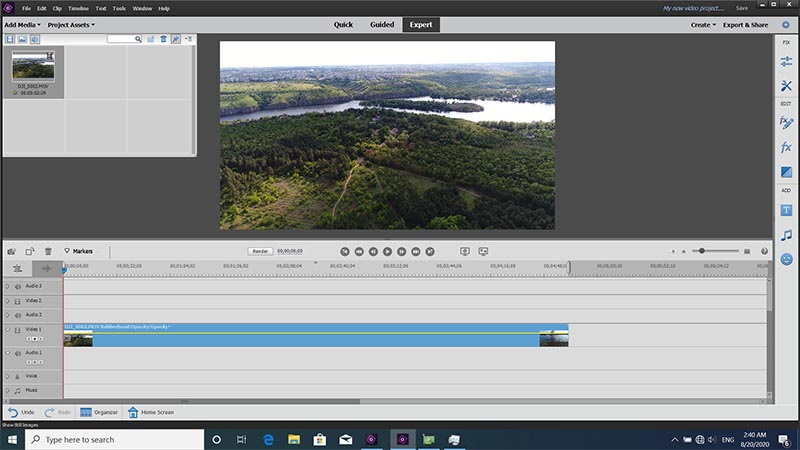Screen dimensions: 800x450
Task: Switch to Guided mode tab
Action: pos(382,24)
